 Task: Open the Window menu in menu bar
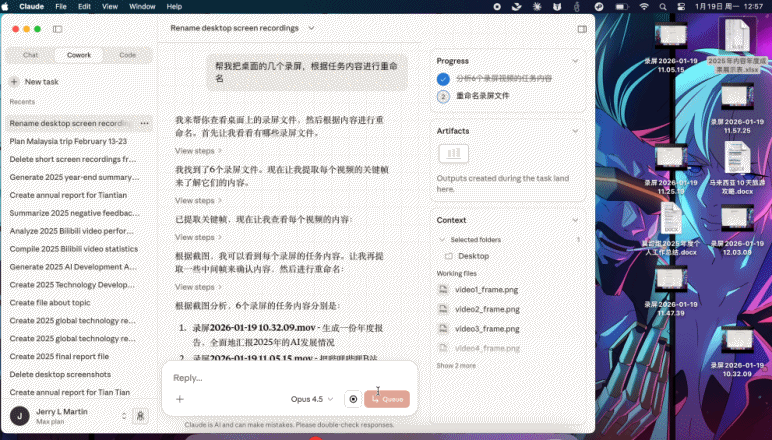pos(142,6)
